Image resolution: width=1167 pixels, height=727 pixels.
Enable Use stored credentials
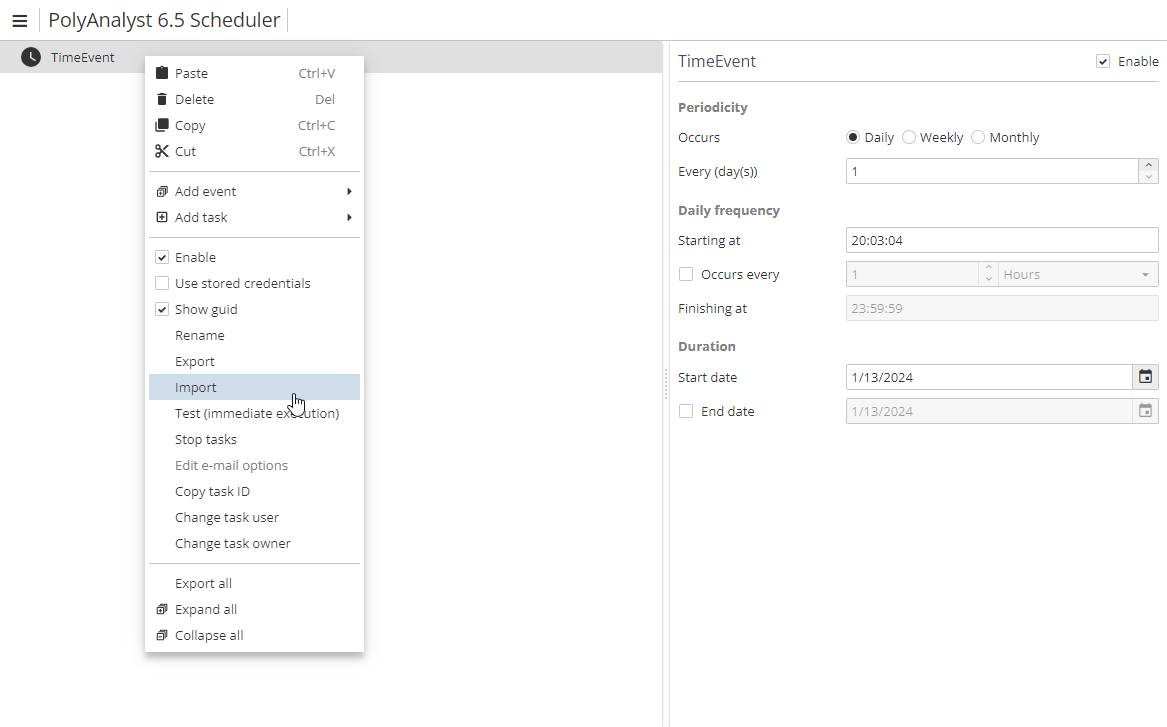(x=162, y=283)
